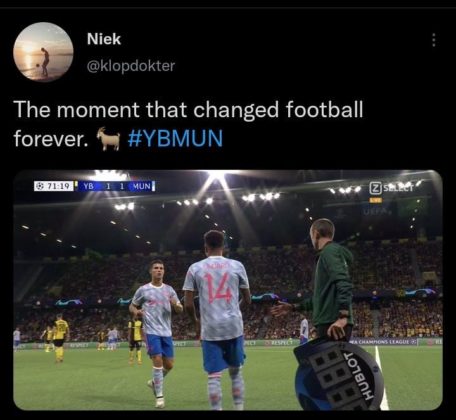Open the display name Niek
The height and width of the screenshot is (420, 456).
104,39
